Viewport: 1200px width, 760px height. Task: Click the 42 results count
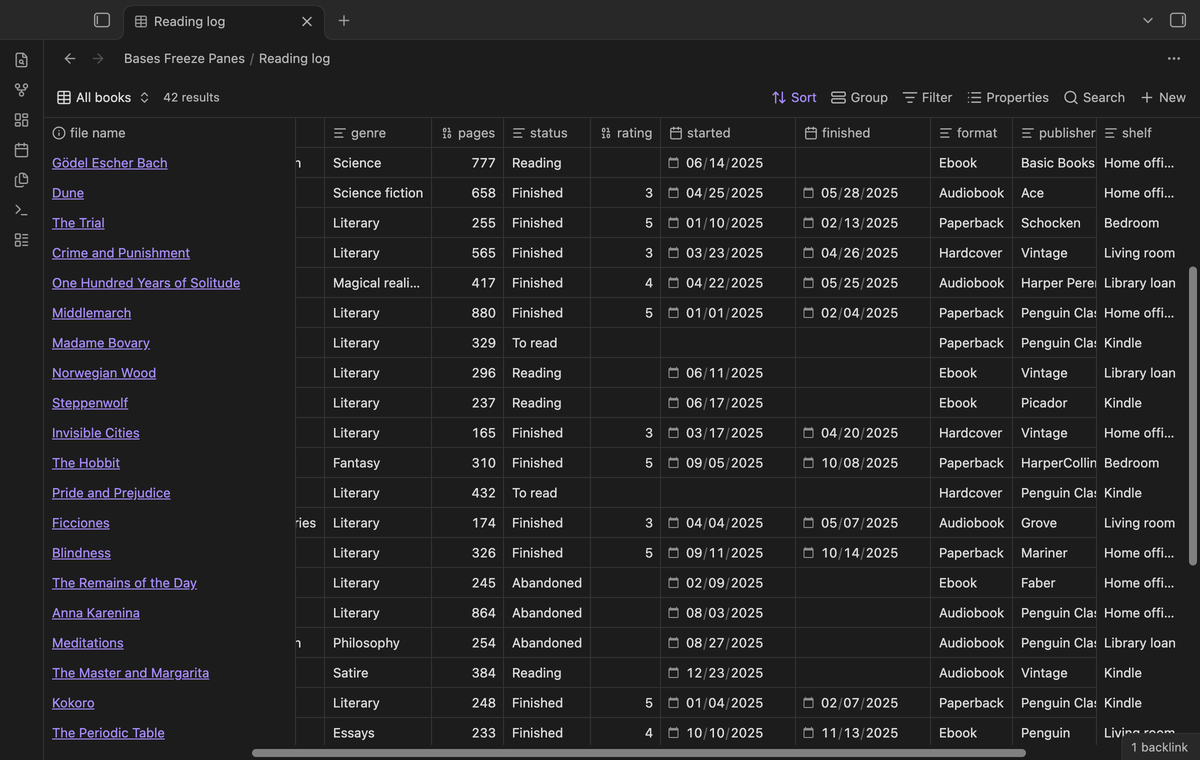(x=191, y=97)
